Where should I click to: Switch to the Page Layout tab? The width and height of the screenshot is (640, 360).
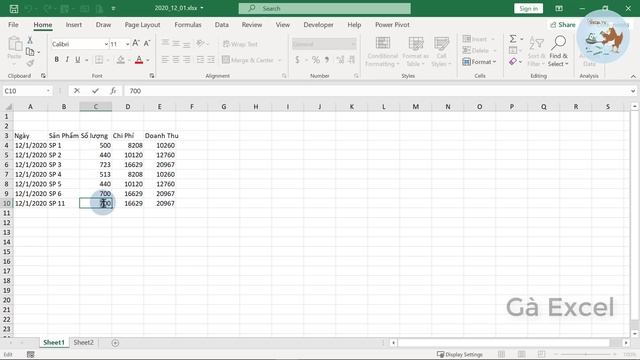142,25
